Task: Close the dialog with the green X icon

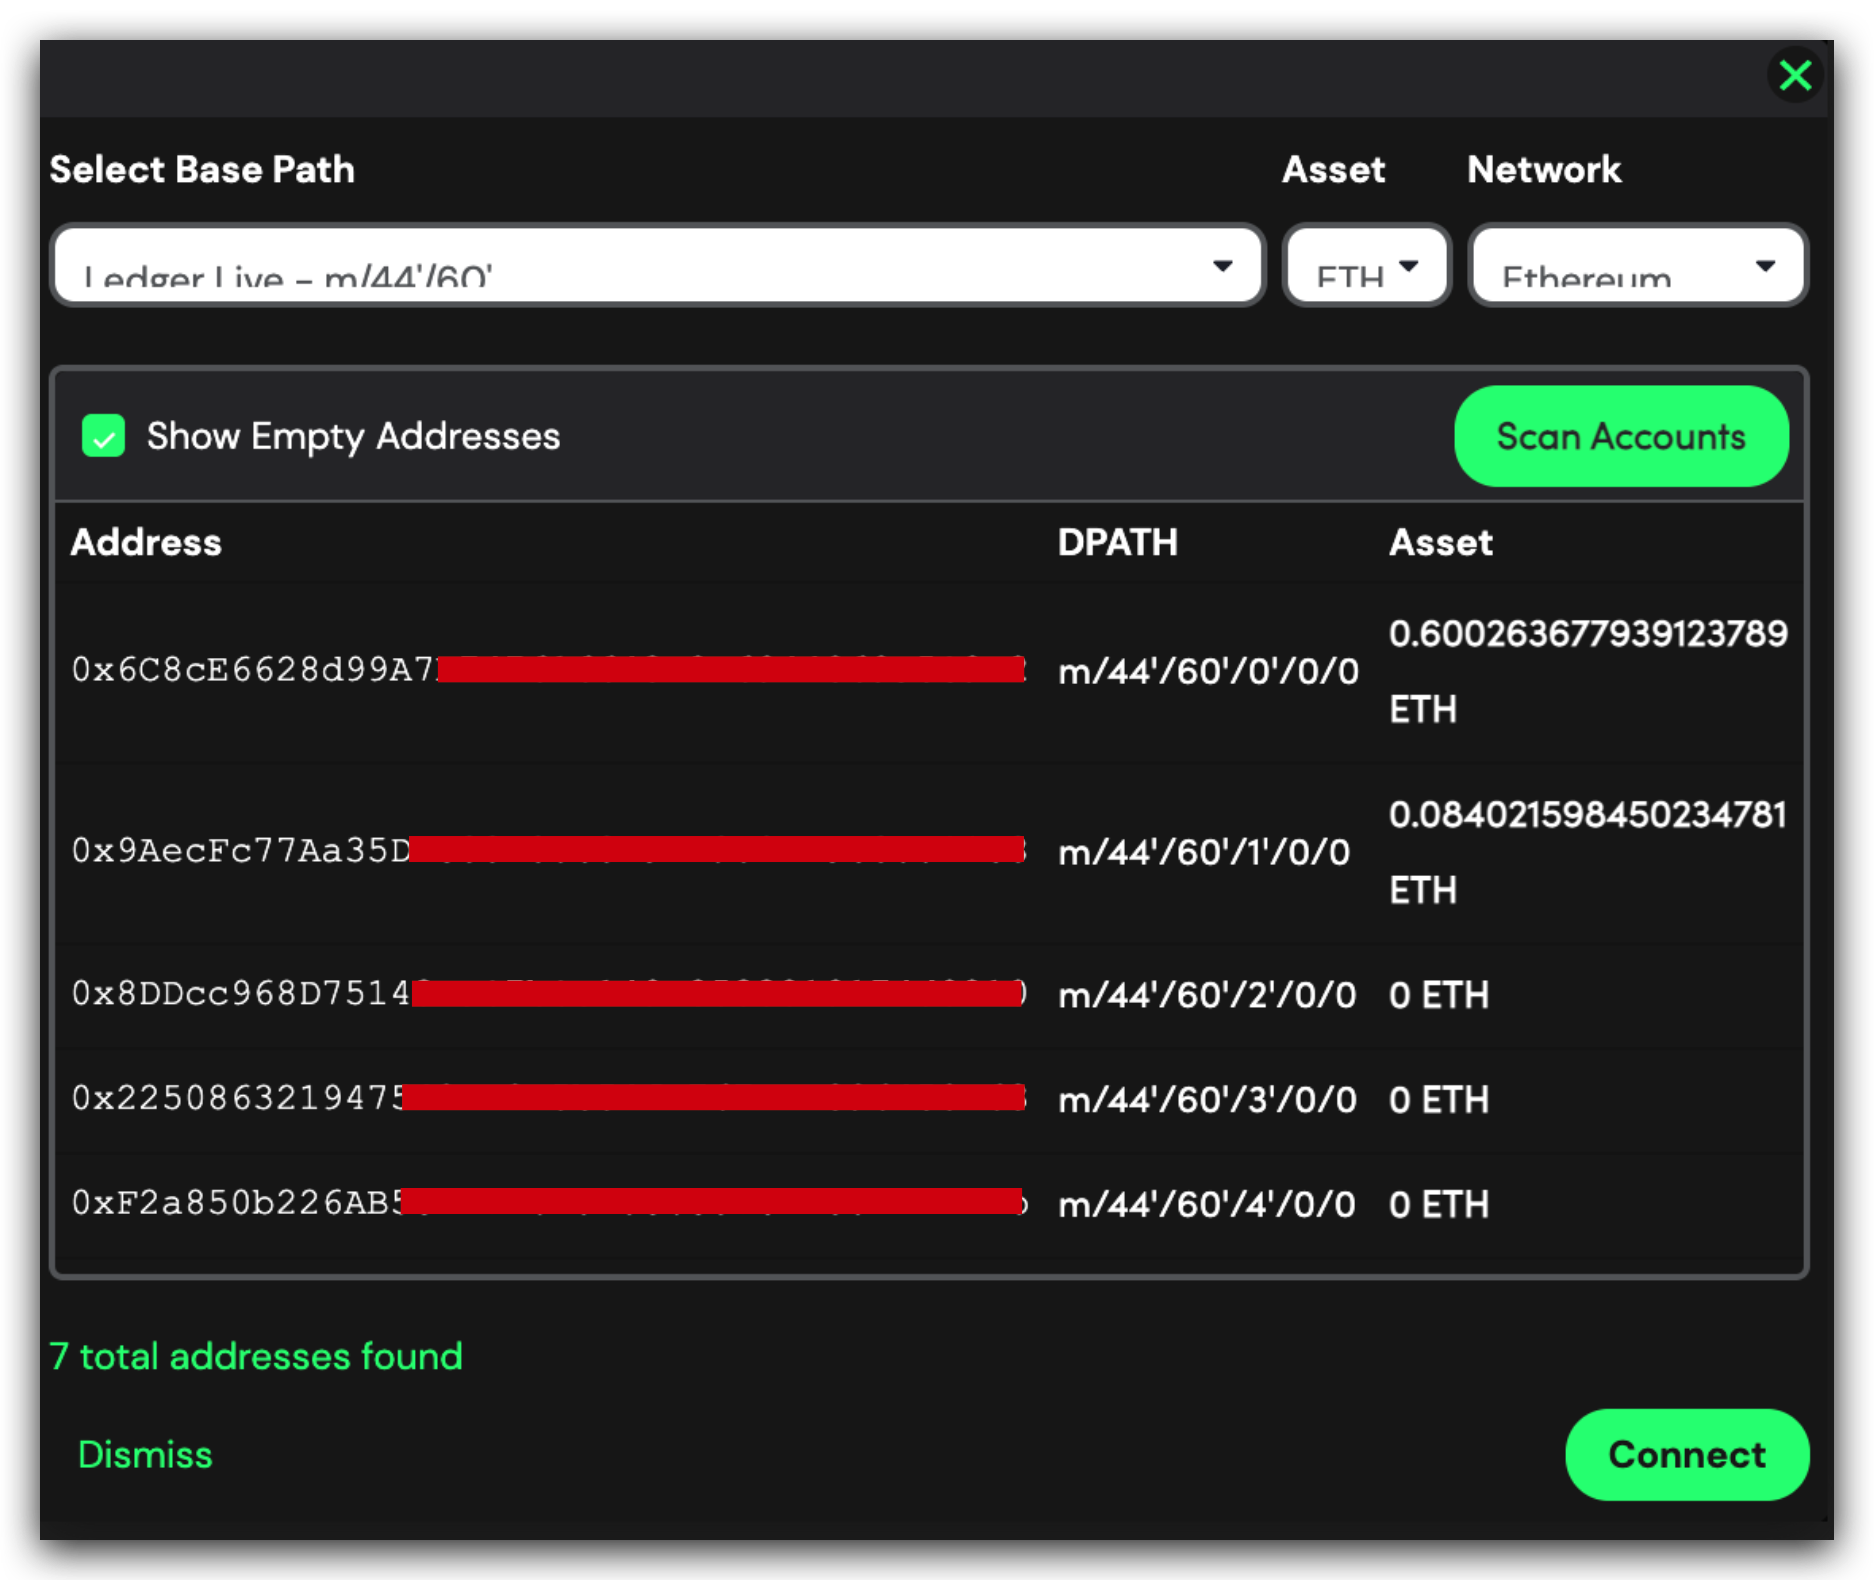Action: (x=1795, y=75)
